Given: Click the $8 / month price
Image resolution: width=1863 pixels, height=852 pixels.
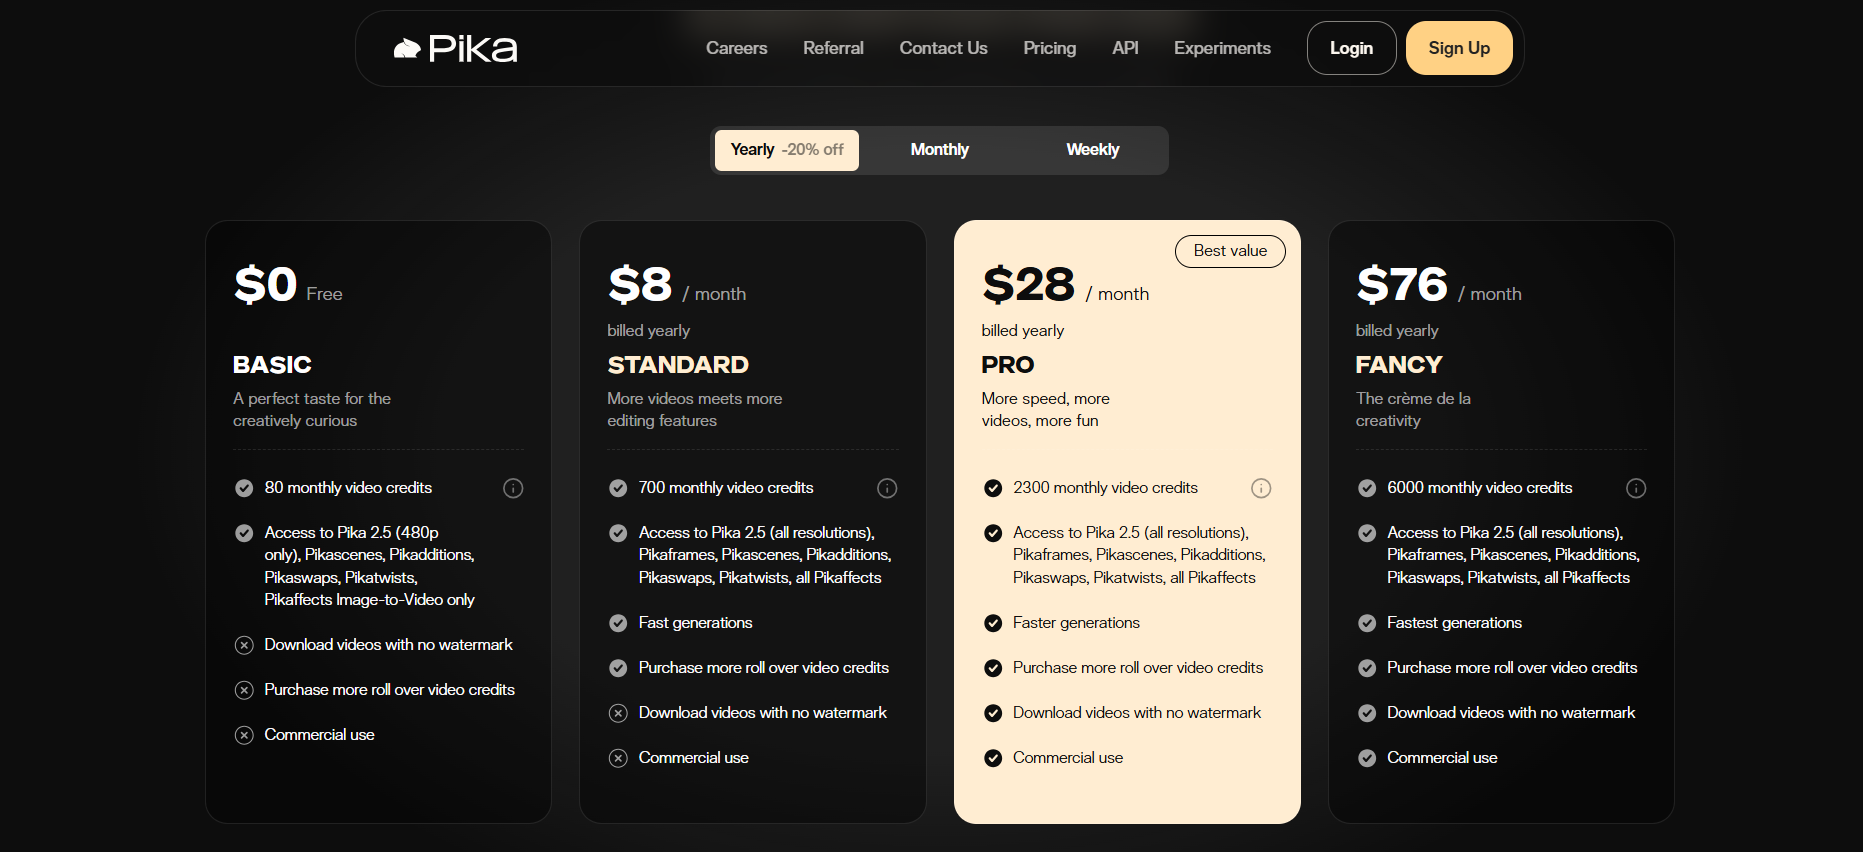Looking at the screenshot, I should [x=677, y=285].
